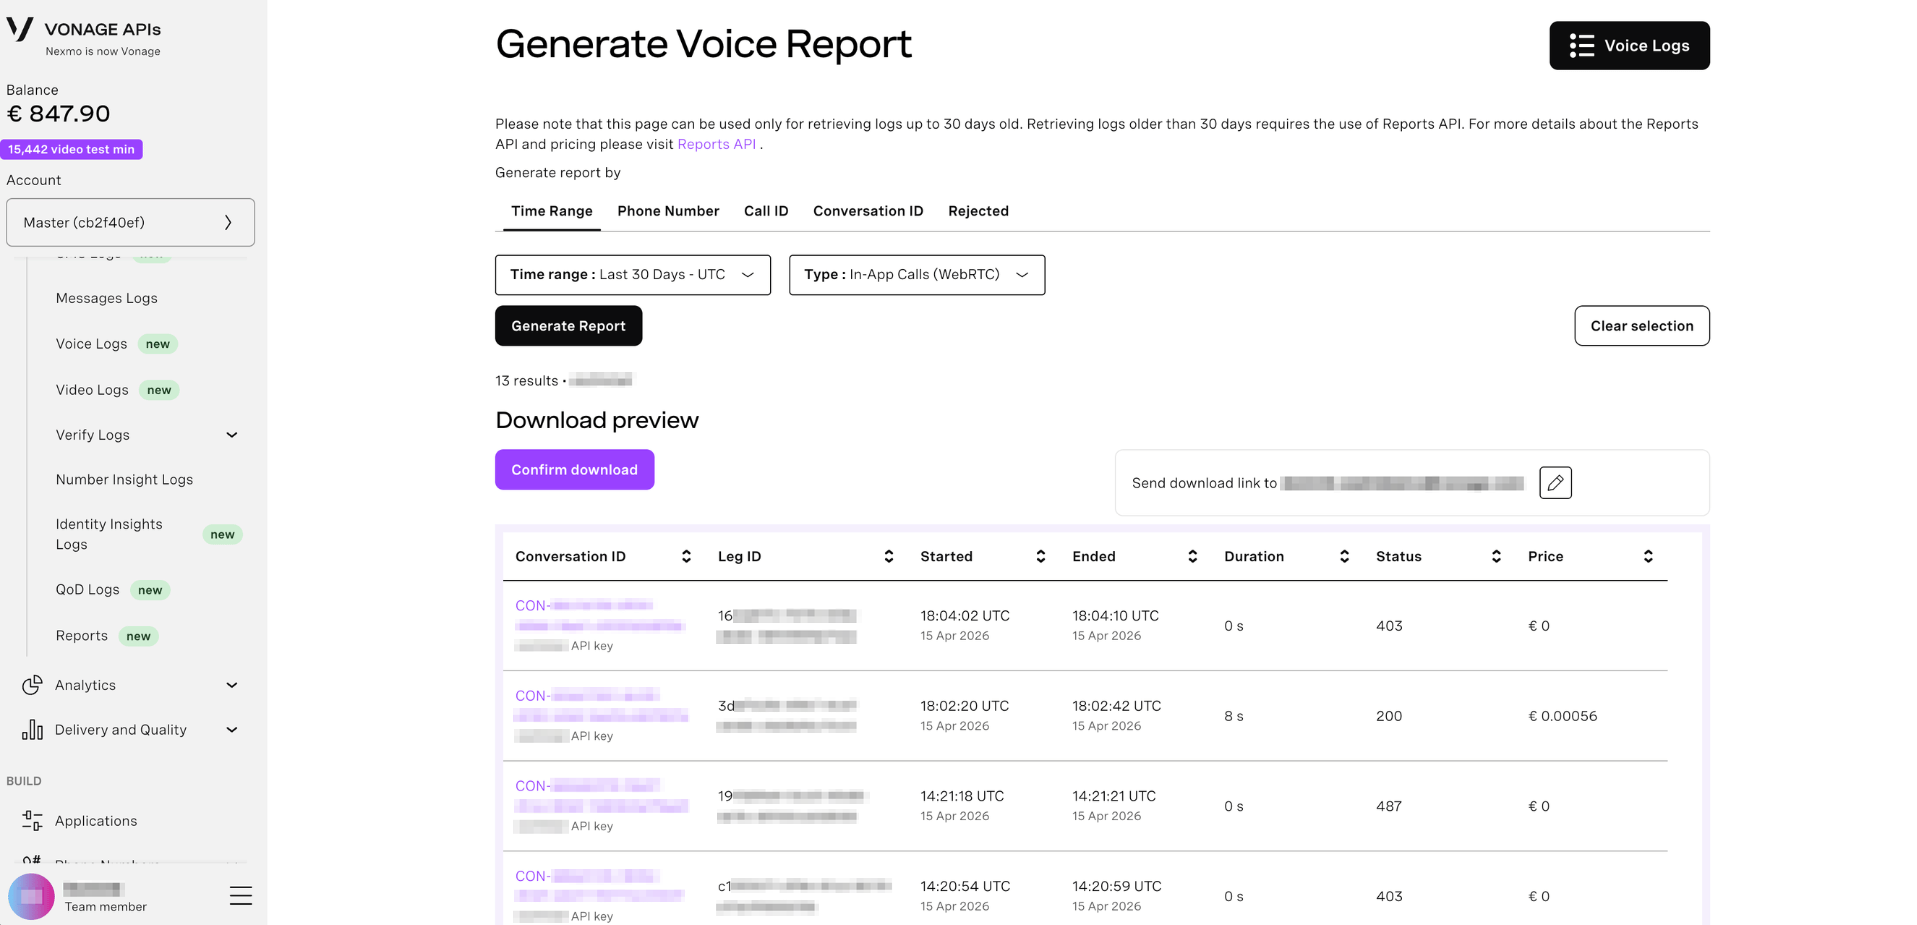
Task: Sort by Price column arrows
Action: (x=1649, y=557)
